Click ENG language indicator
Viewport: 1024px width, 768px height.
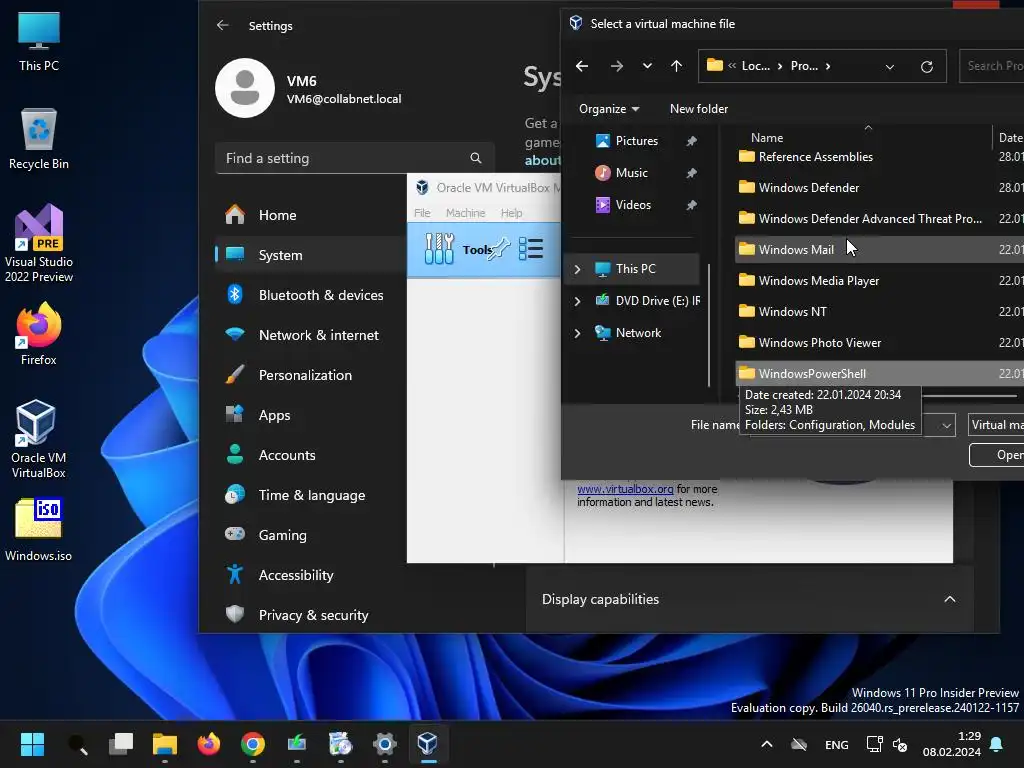837,744
